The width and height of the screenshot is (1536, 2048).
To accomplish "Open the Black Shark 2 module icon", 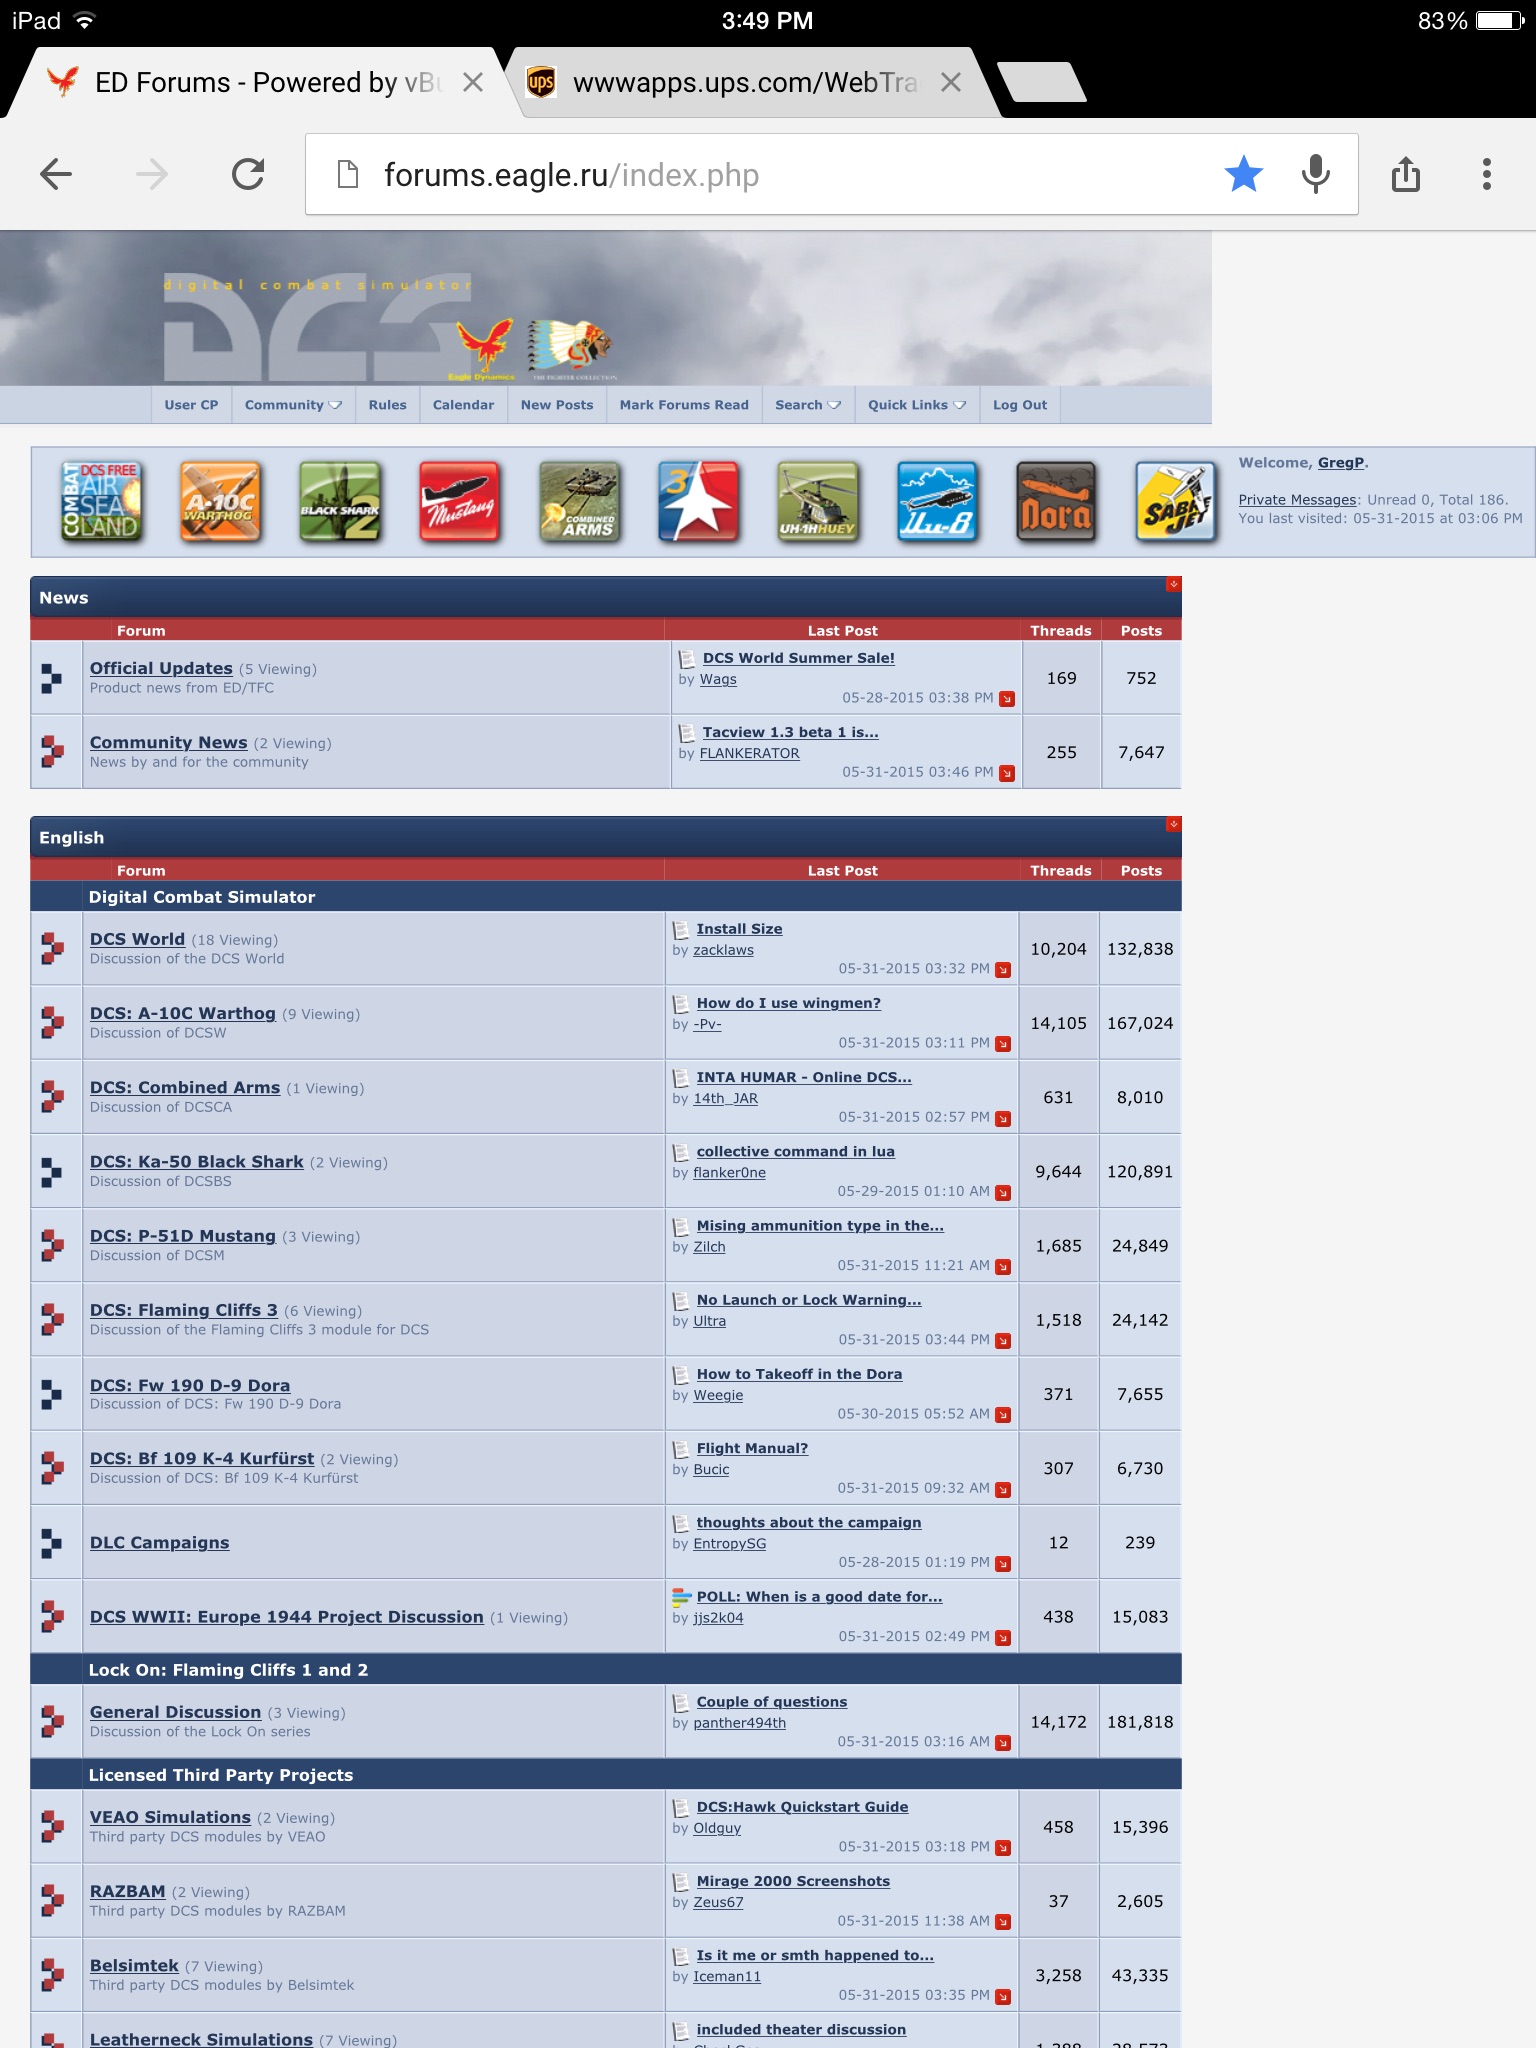I will [x=340, y=502].
